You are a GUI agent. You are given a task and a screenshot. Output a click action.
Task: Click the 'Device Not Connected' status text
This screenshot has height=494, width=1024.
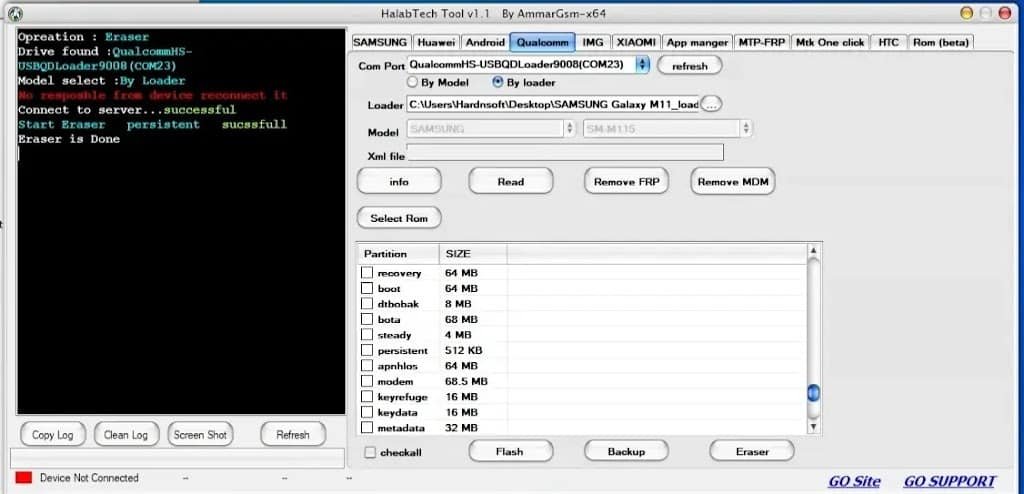pos(89,478)
